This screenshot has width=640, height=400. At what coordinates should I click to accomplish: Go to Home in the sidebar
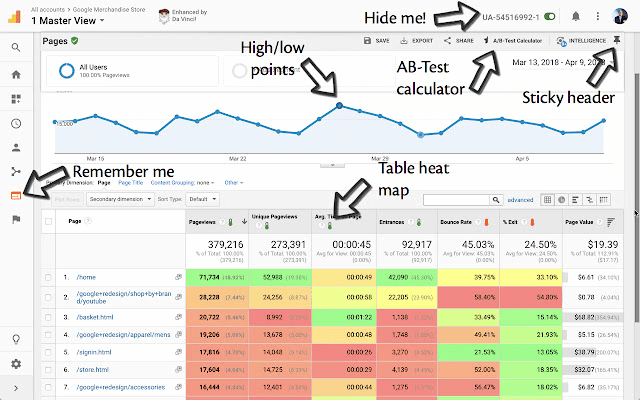pyautogui.click(x=16, y=74)
